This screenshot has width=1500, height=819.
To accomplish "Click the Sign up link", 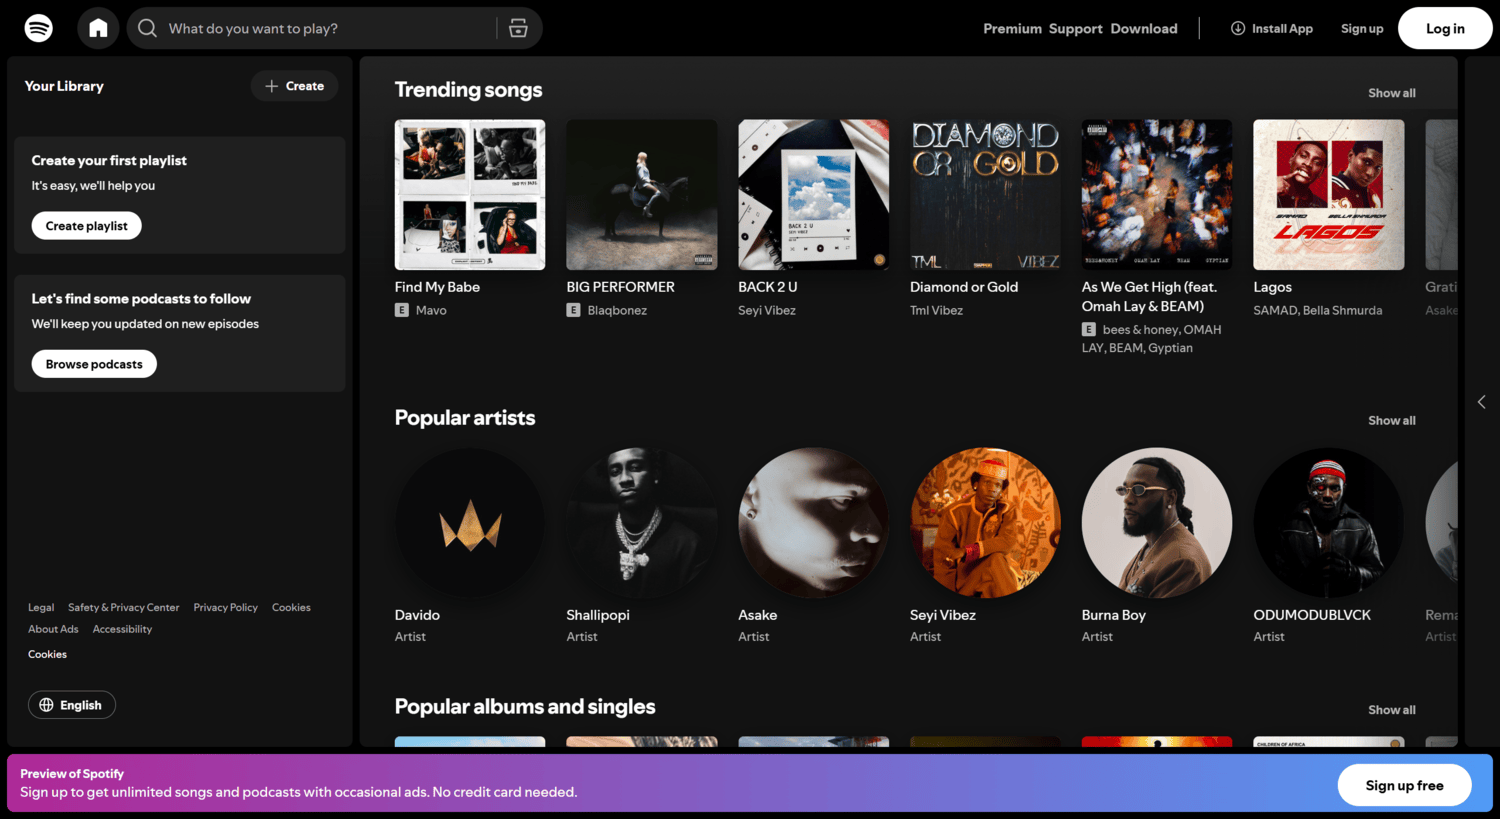I will pyautogui.click(x=1362, y=28).
